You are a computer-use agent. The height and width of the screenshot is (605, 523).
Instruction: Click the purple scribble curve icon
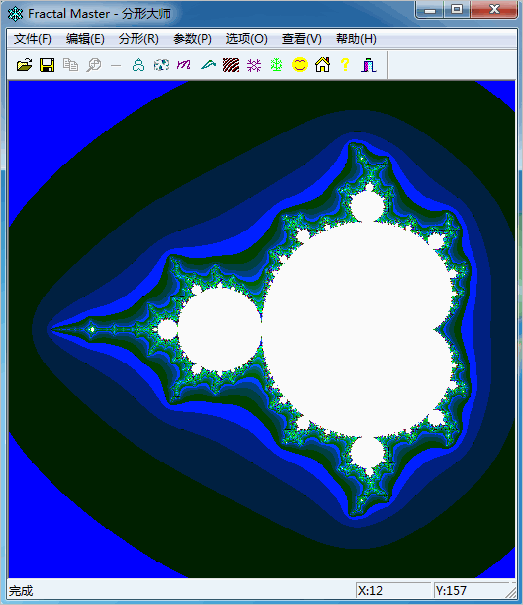coord(184,65)
